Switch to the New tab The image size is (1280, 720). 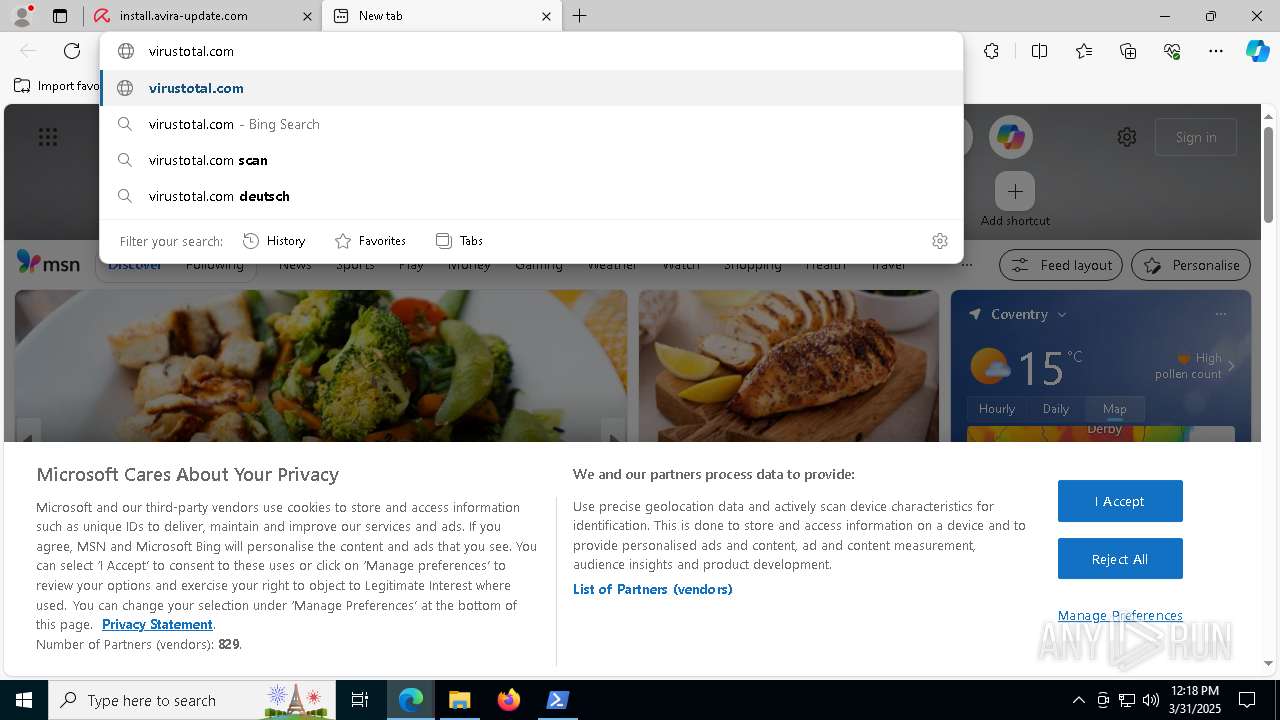441,16
